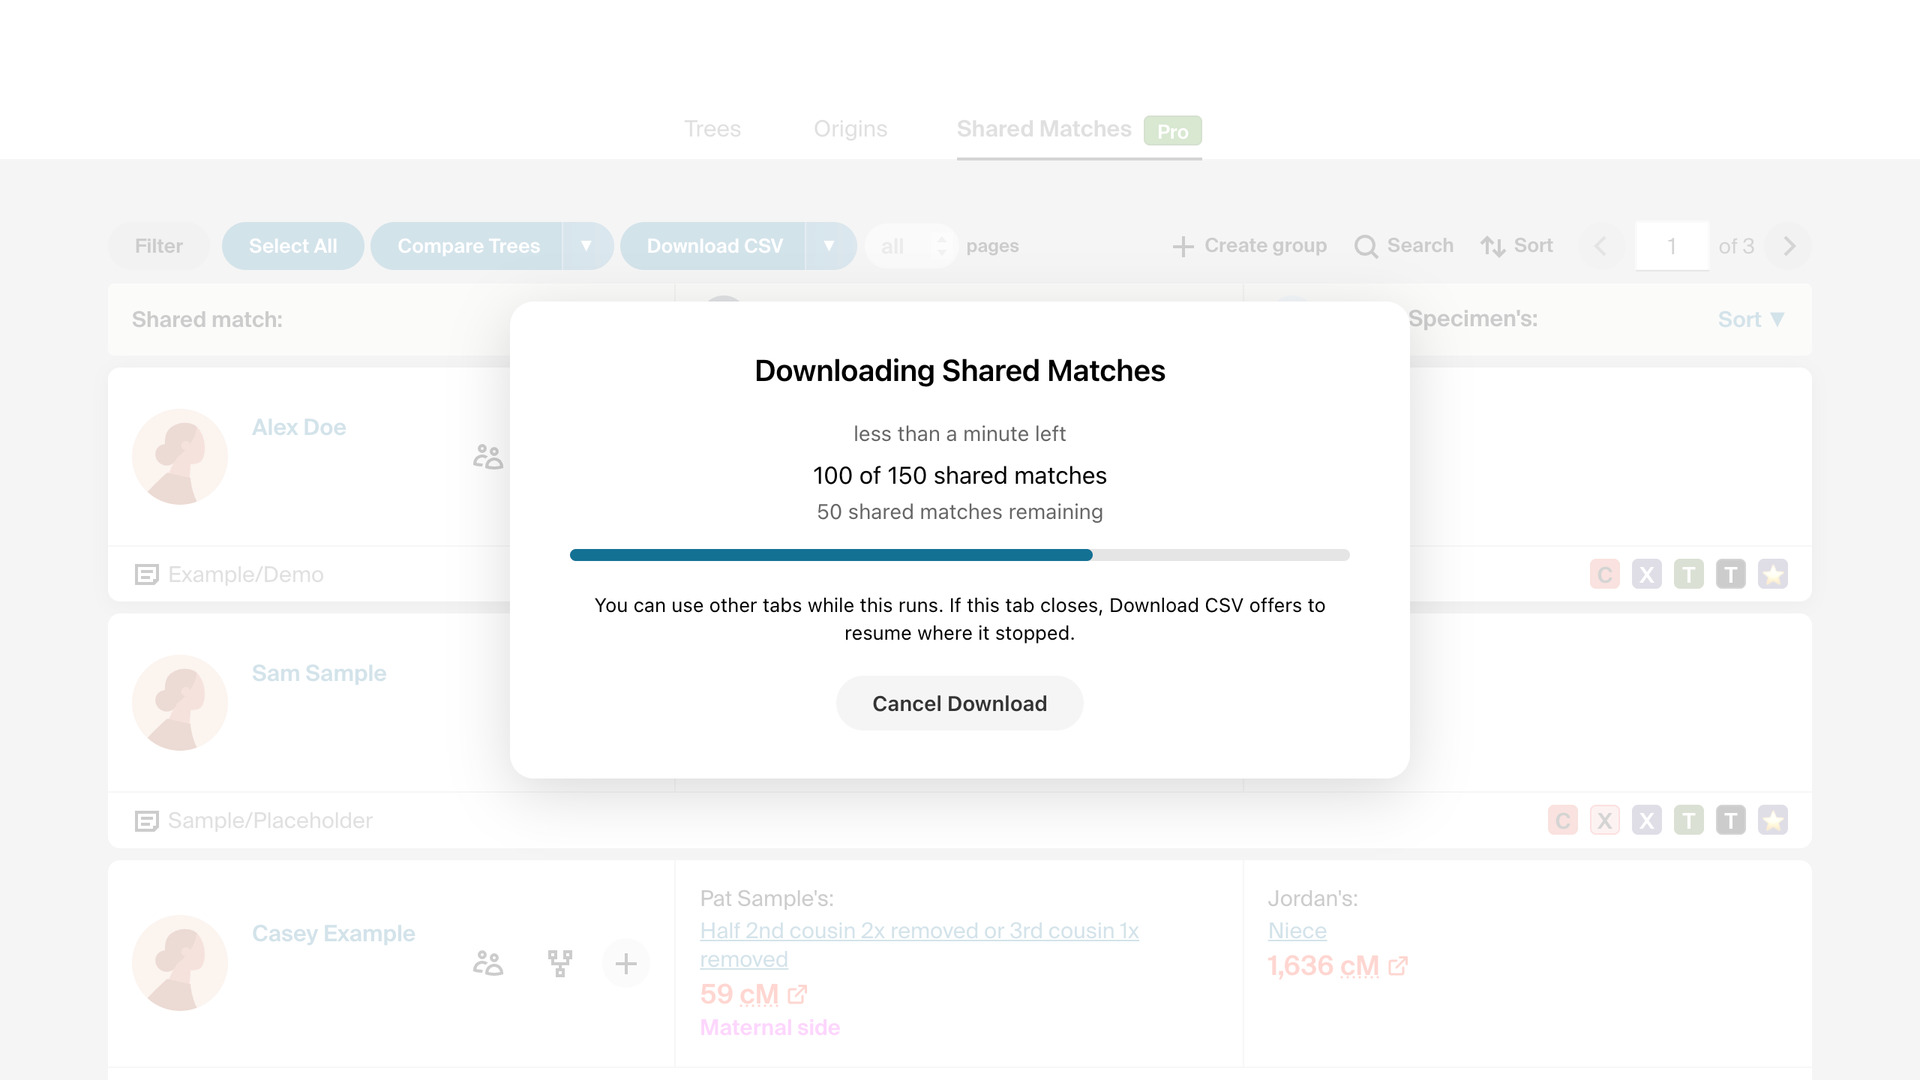Open Alex Doe's profile name link
Screen dimensions: 1920x1080
point(299,427)
